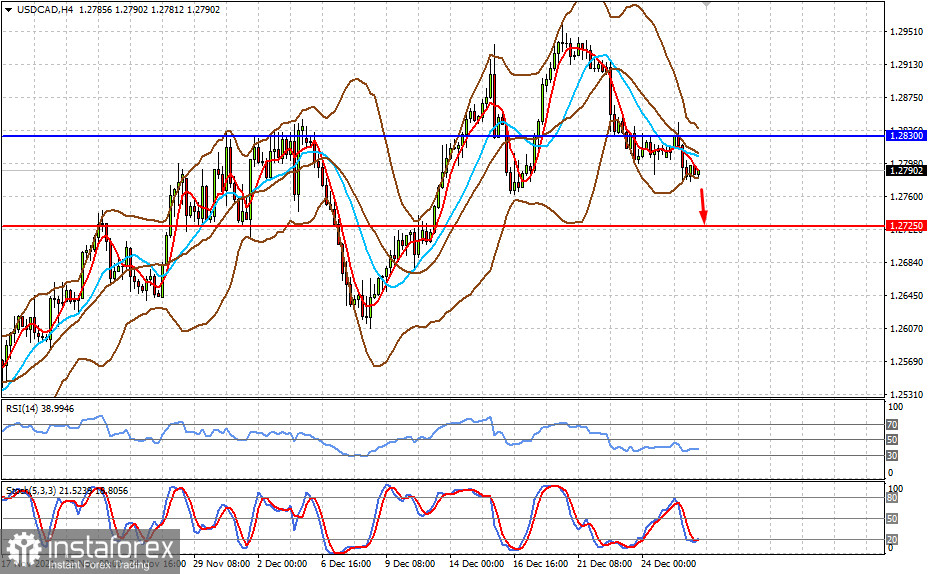The height and width of the screenshot is (574, 930).
Task: Click the InstaForex logo watermark
Action: tap(92, 551)
